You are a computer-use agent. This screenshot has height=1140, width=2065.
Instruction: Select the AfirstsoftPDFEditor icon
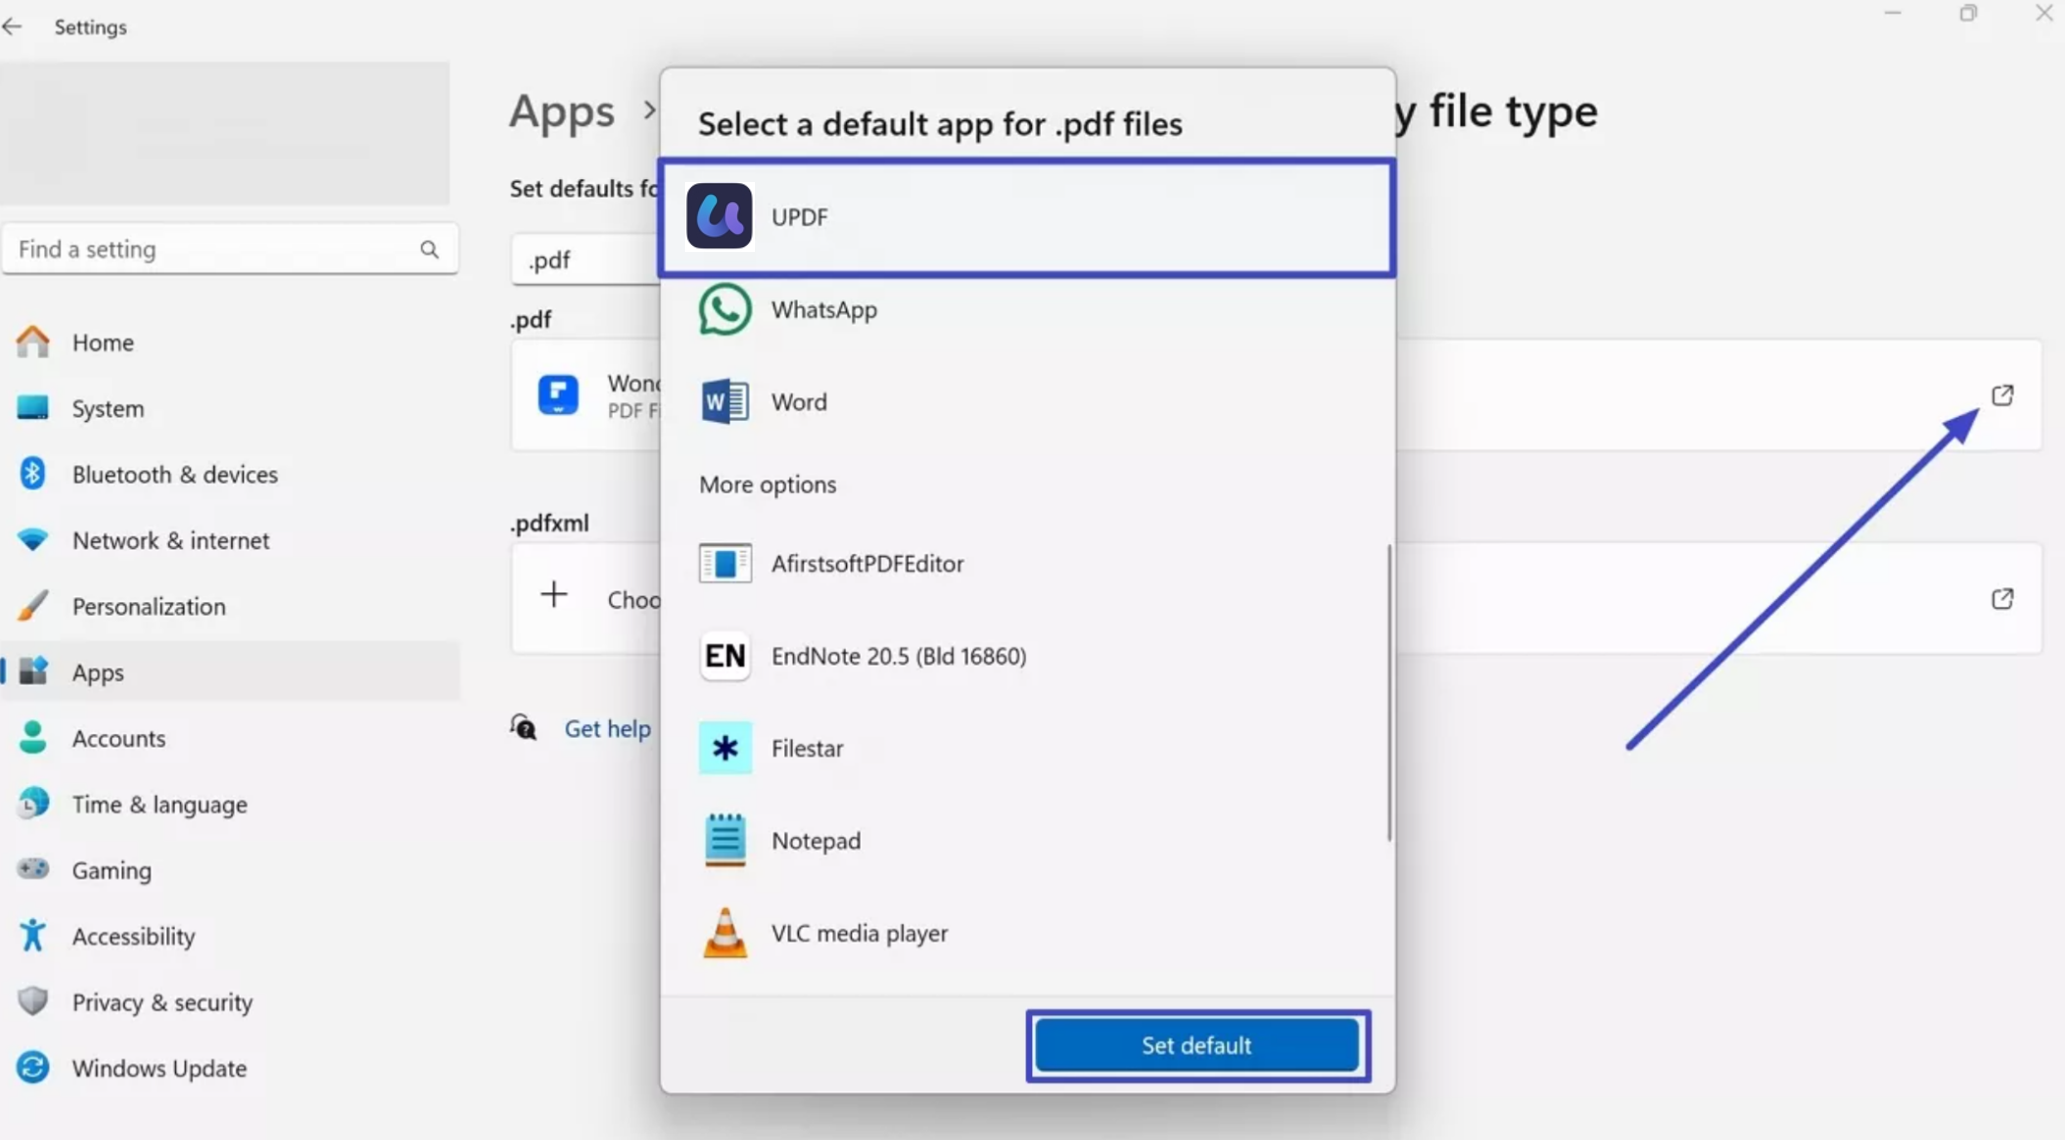click(725, 563)
